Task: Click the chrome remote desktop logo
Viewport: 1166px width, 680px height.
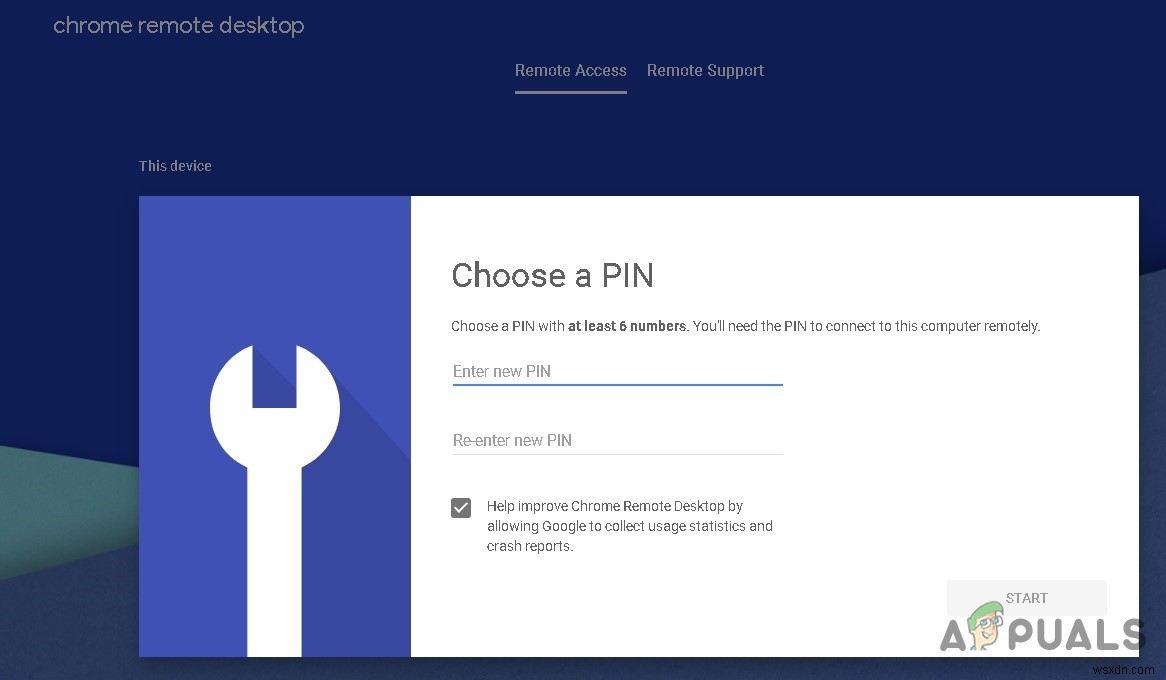Action: click(178, 25)
